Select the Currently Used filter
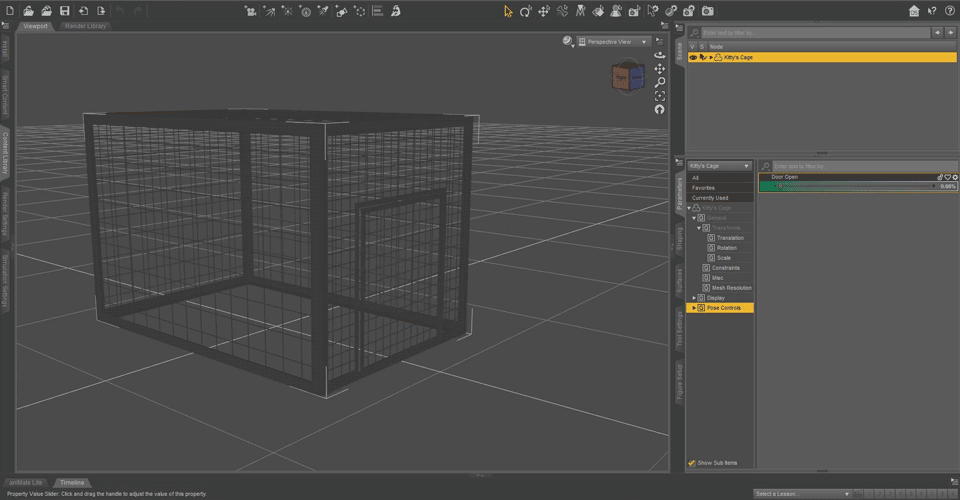Viewport: 960px width, 500px height. 710,198
